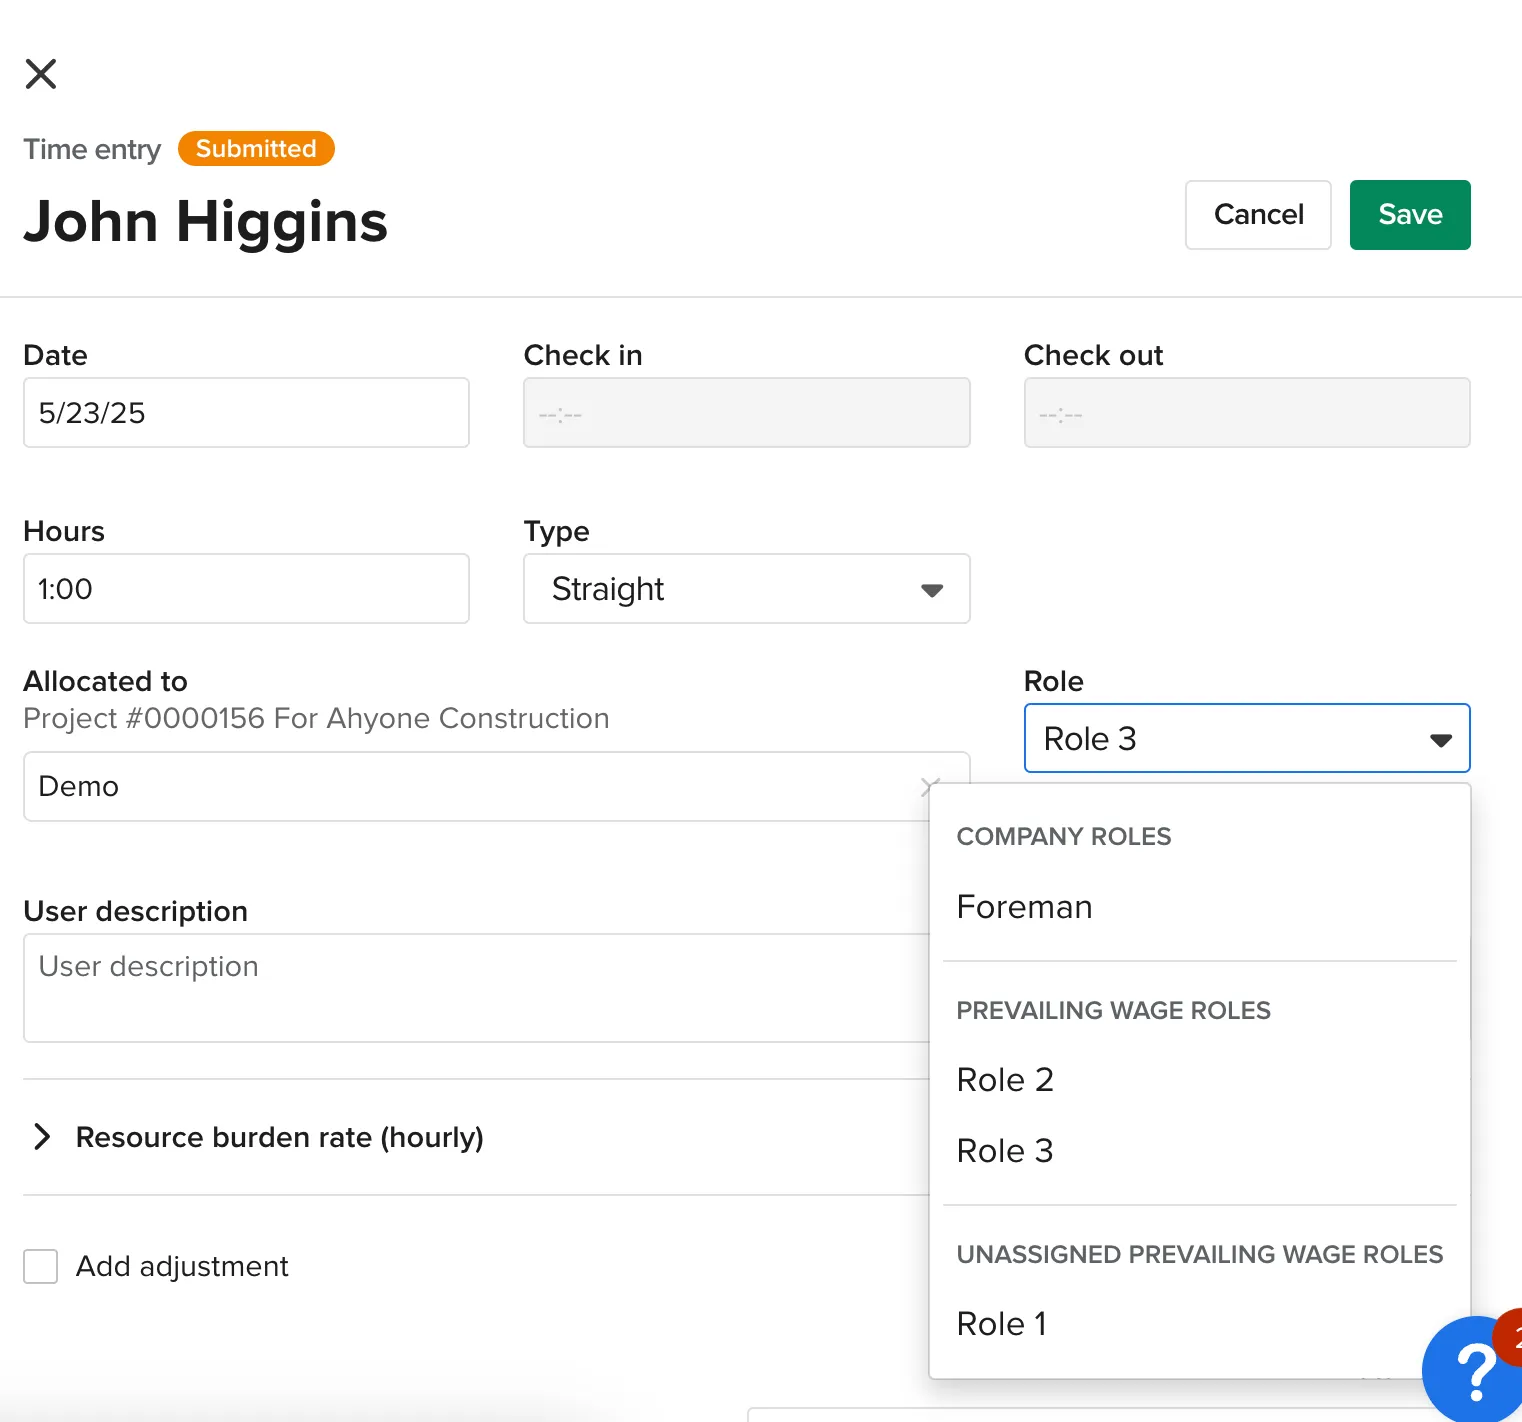Click the Allocated to Demo field

(470, 787)
